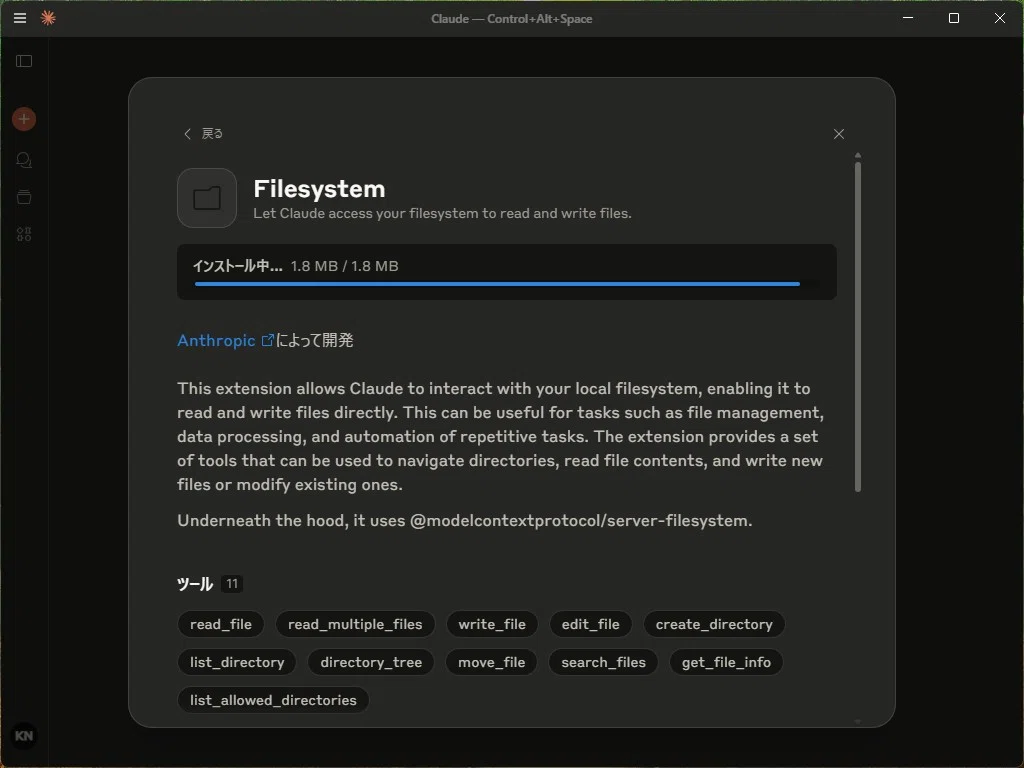
Task: Open the projects icon in sidebar
Action: pos(24,197)
